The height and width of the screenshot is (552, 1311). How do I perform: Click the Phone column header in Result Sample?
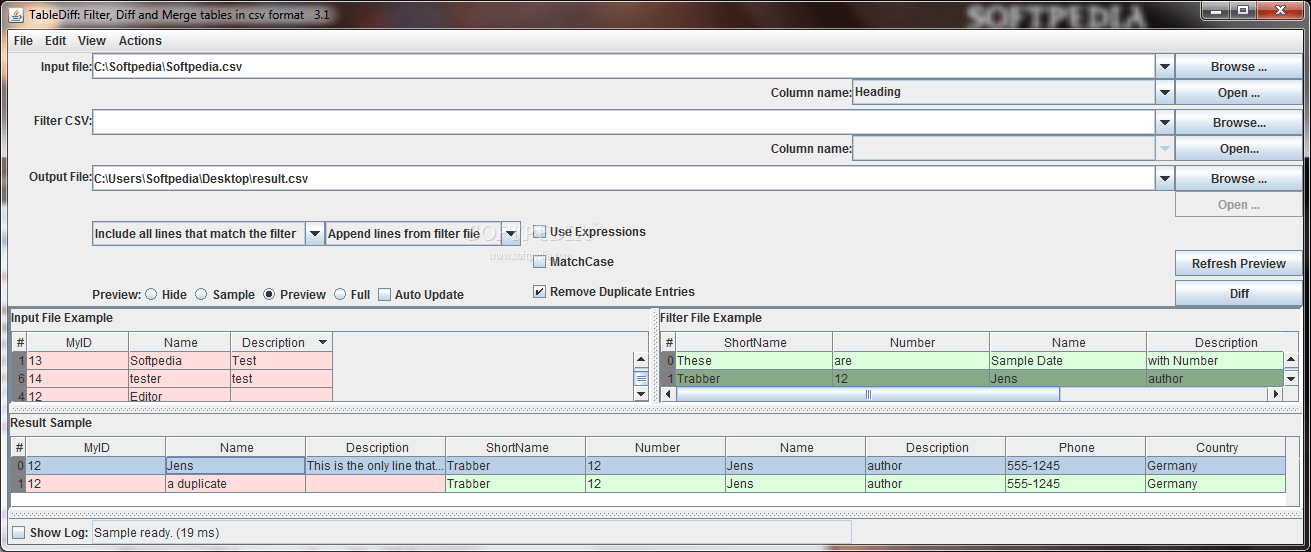point(1076,448)
